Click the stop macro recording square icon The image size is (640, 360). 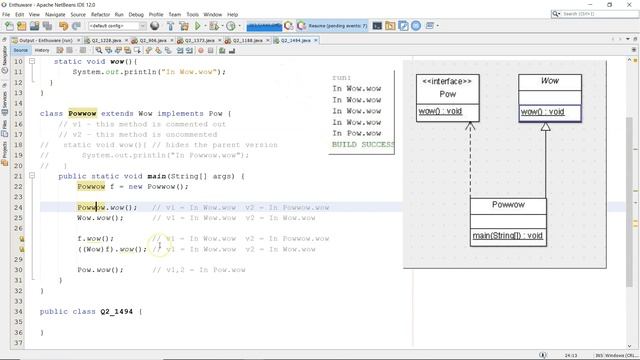(210, 50)
